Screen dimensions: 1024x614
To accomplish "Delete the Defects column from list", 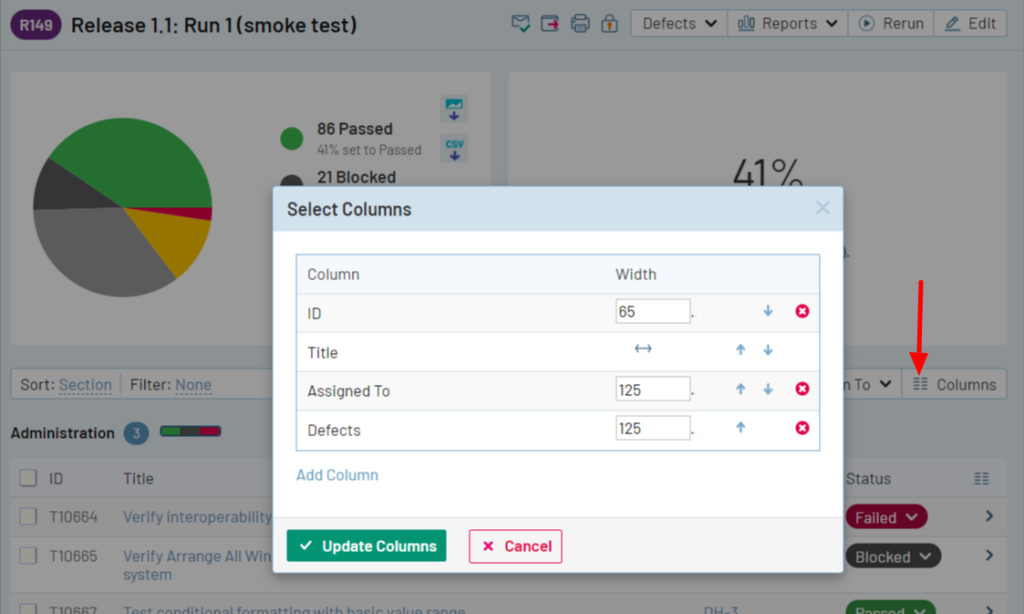I will point(802,429).
